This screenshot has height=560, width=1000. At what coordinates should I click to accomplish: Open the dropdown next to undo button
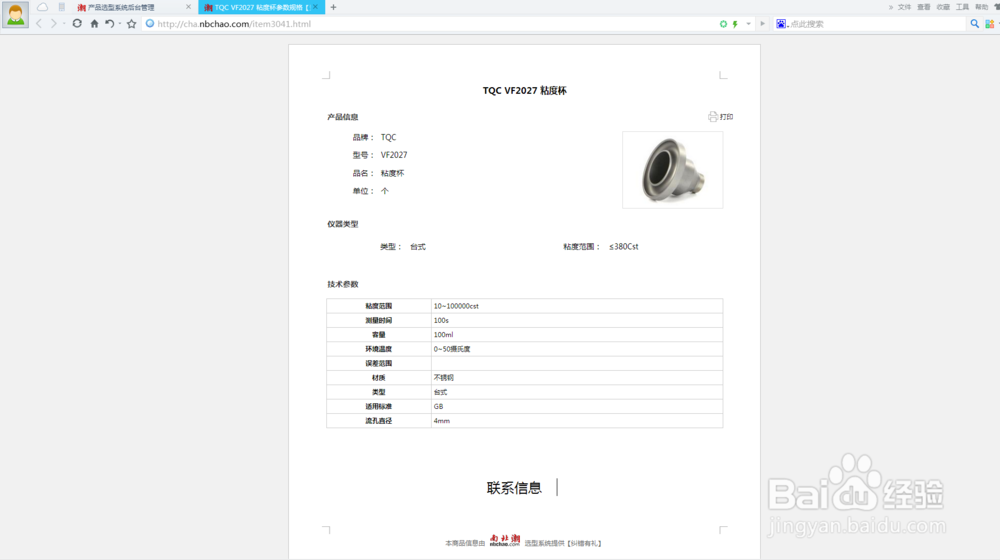pos(120,24)
